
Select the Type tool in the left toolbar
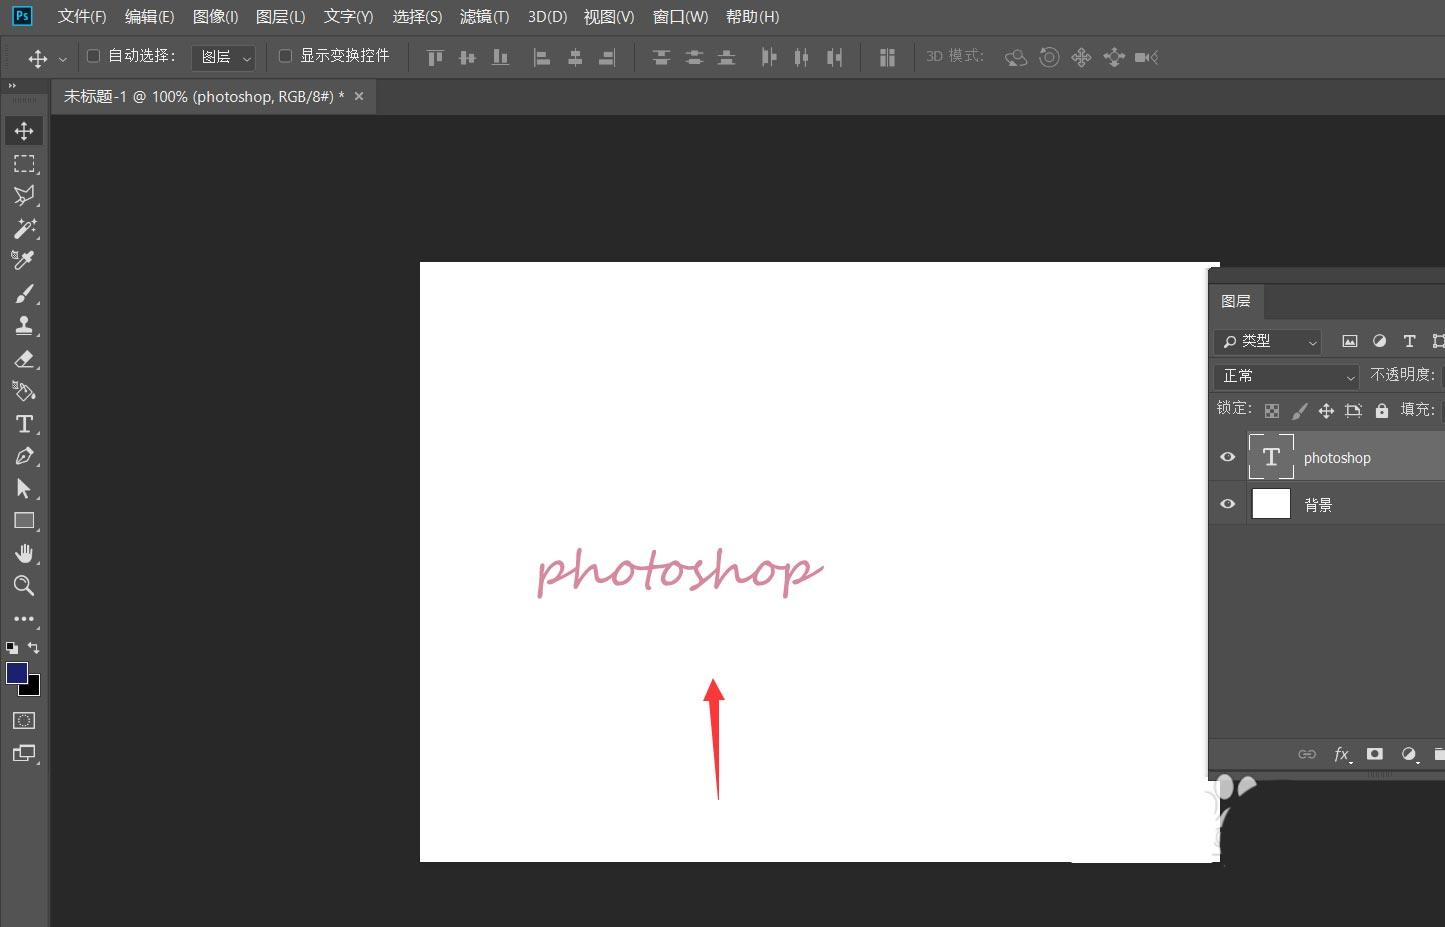(24, 424)
